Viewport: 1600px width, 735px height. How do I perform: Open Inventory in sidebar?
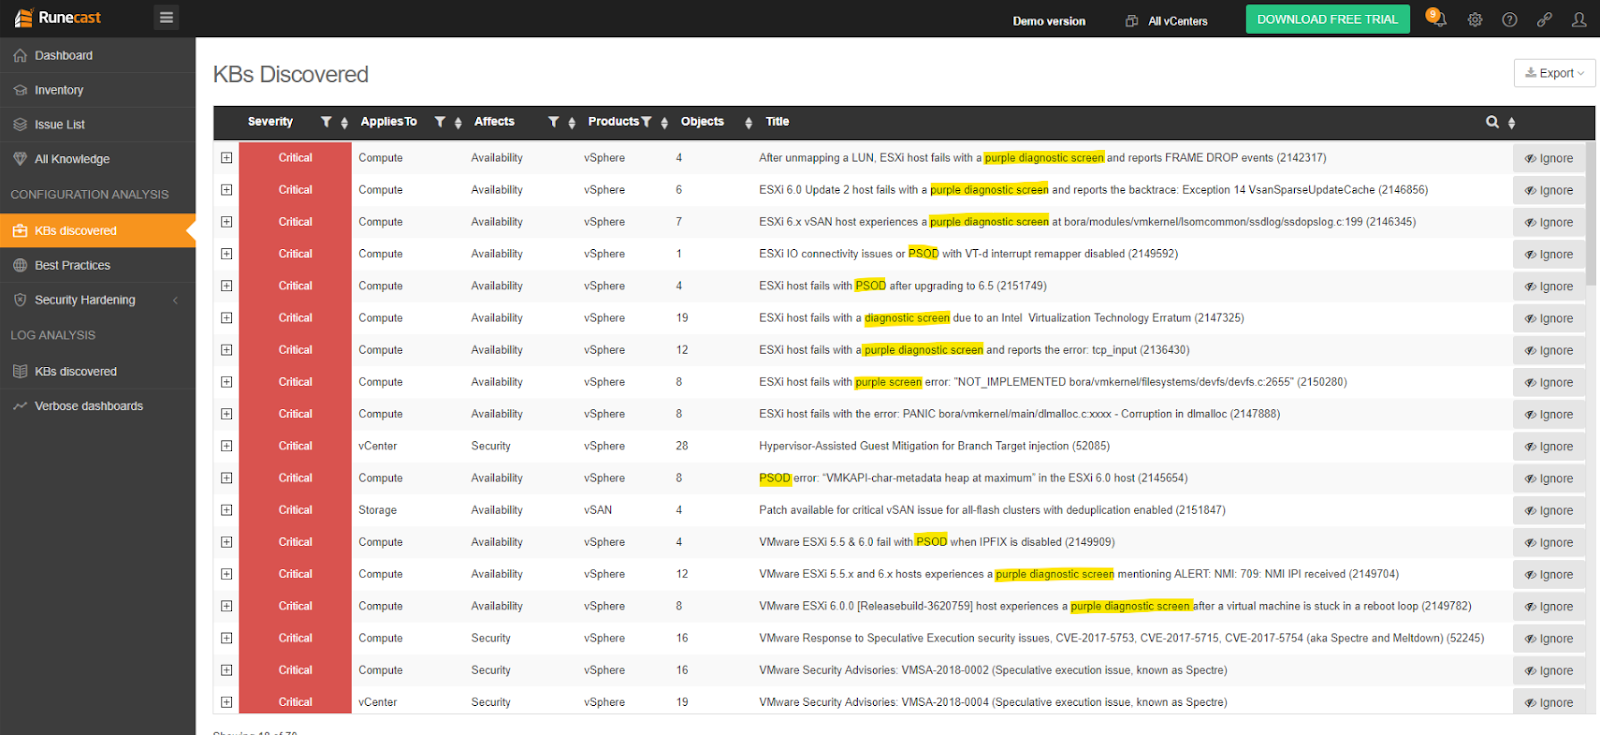[98, 90]
